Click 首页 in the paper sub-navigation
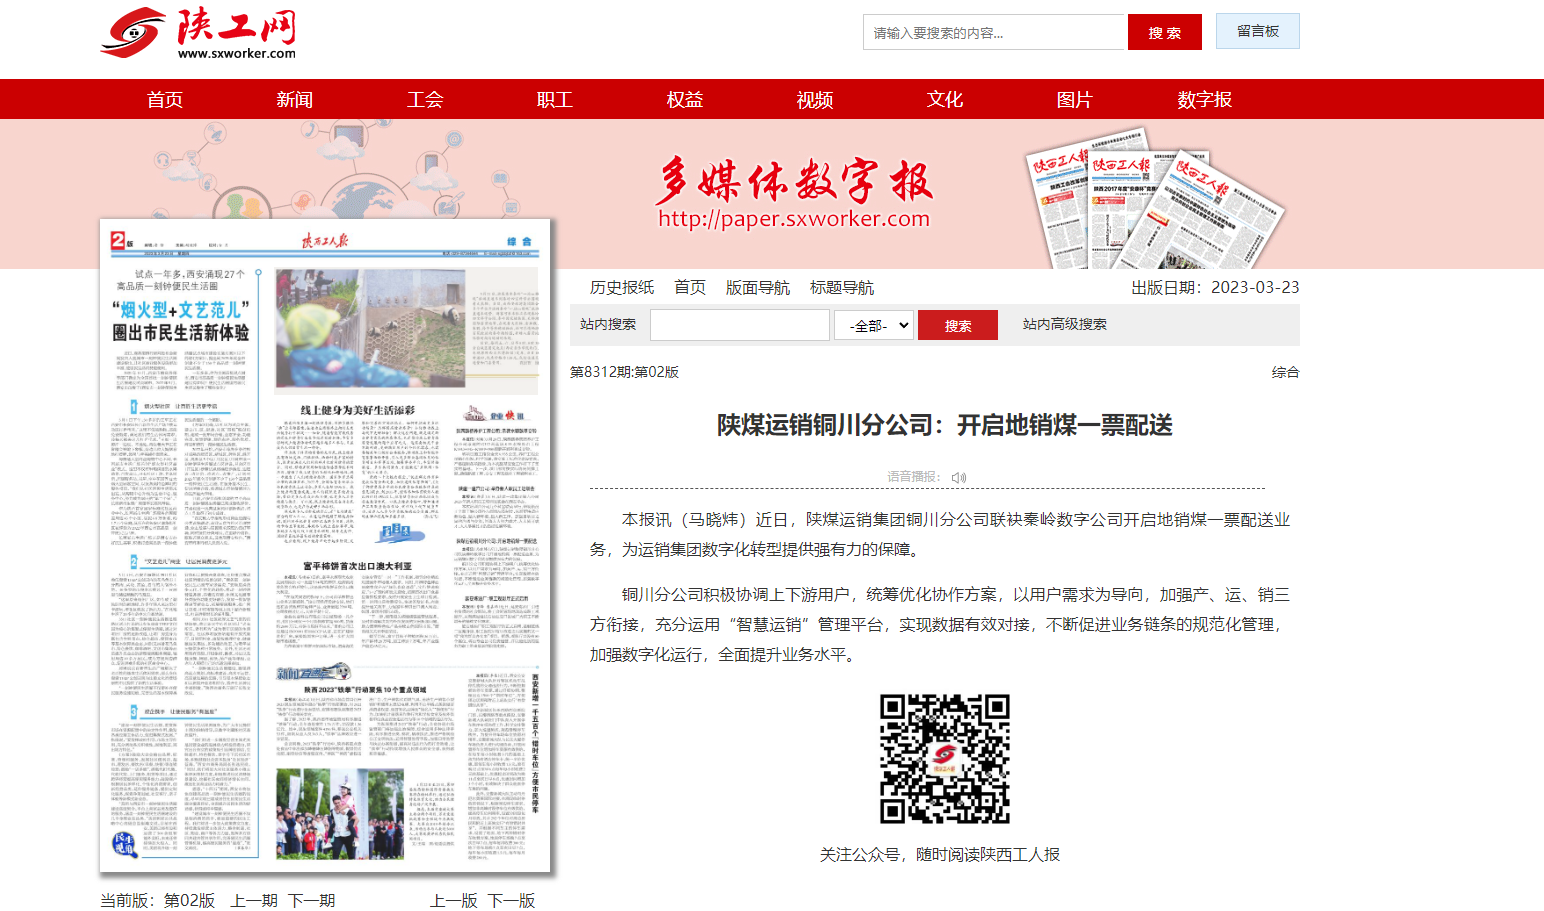Screen dimensions: 1544x911 click(690, 287)
